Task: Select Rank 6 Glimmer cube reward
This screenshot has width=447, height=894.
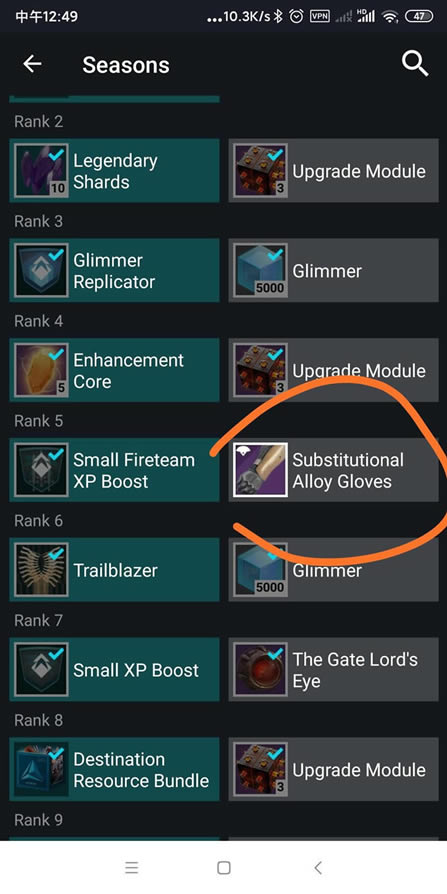Action: tap(334, 570)
